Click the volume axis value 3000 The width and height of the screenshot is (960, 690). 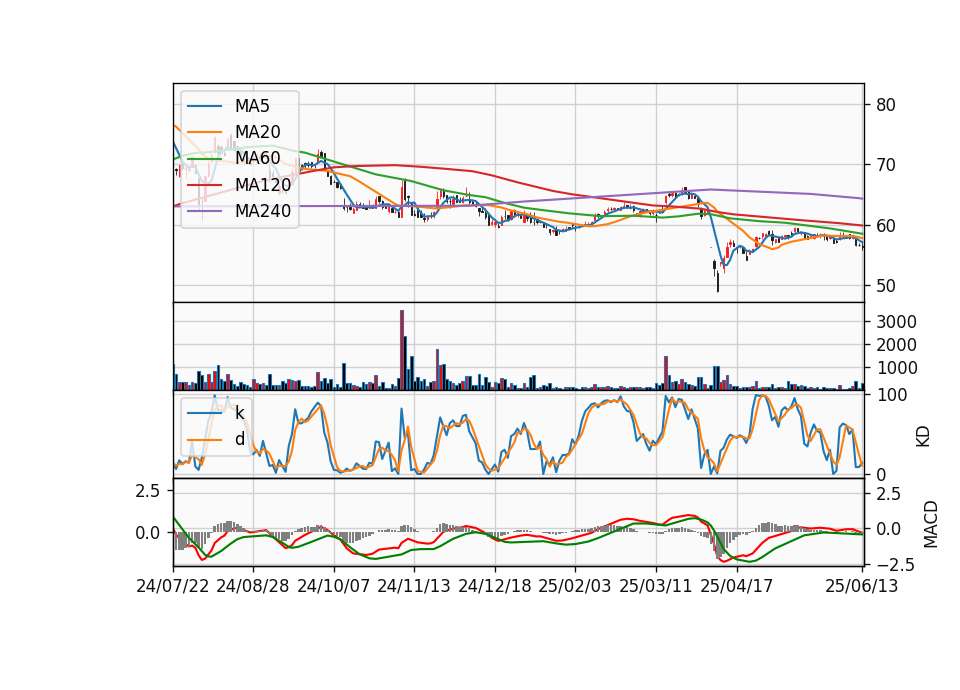click(896, 322)
